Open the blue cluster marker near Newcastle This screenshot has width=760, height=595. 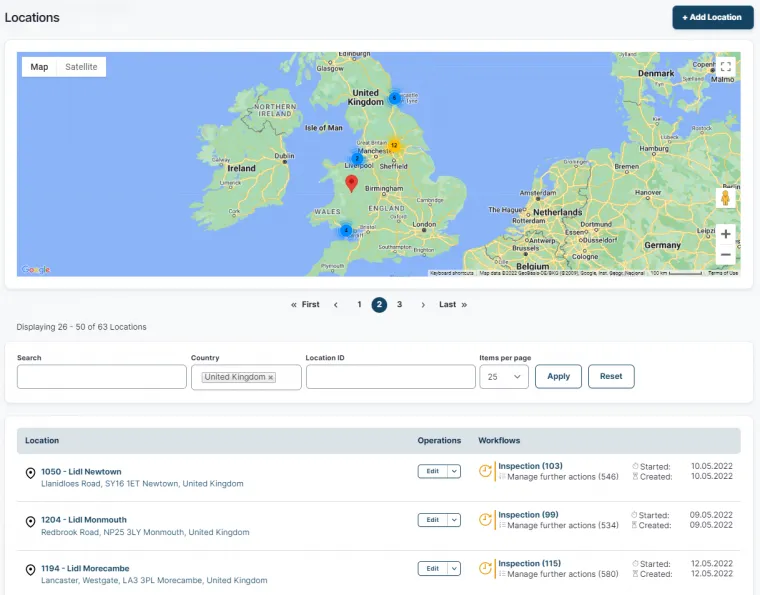(x=395, y=98)
